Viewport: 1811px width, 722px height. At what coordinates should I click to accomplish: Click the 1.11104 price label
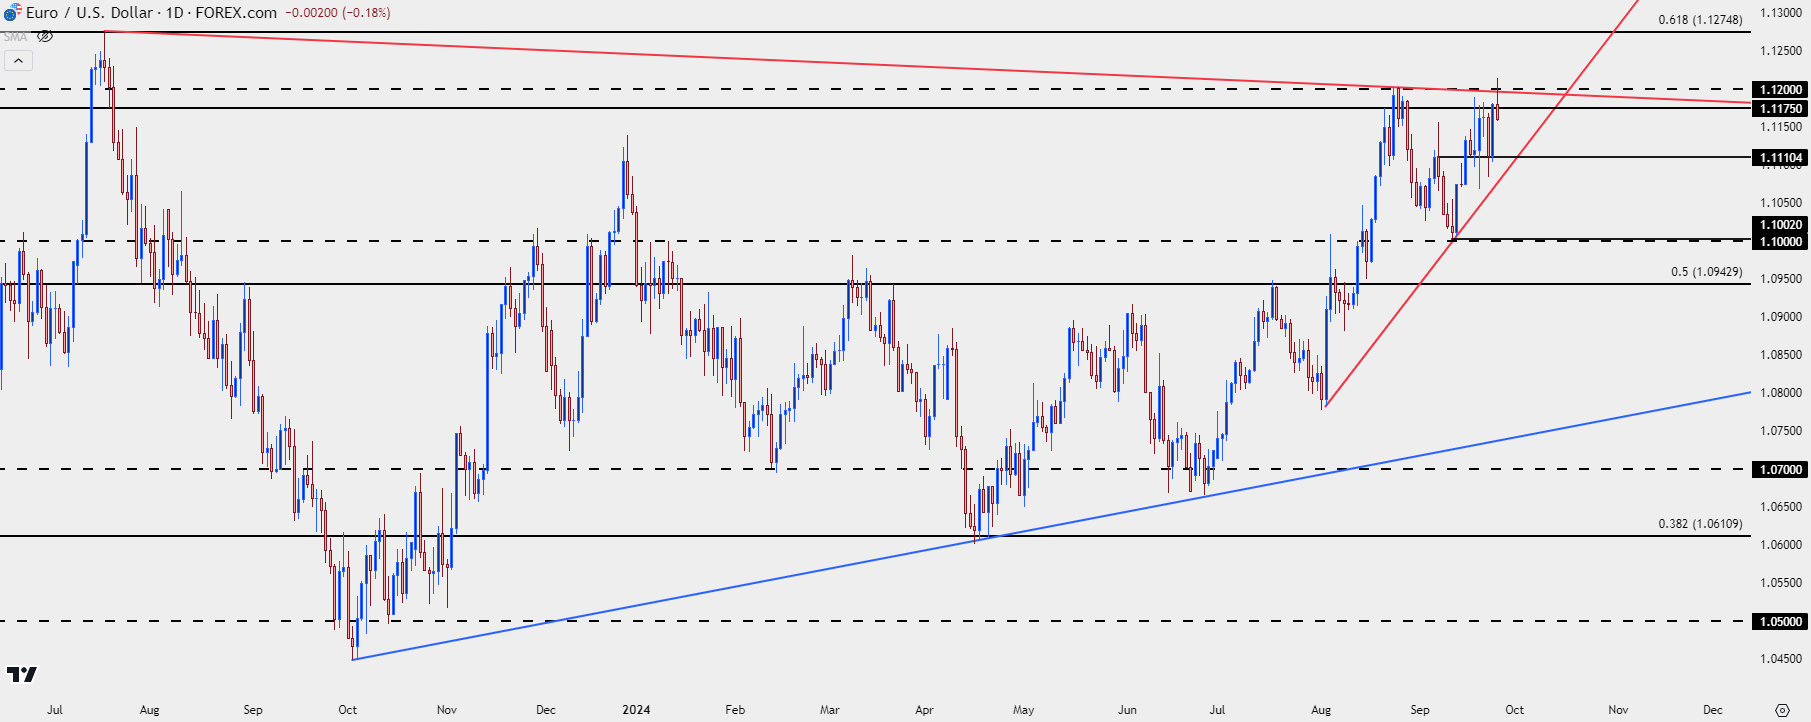[x=1781, y=157]
